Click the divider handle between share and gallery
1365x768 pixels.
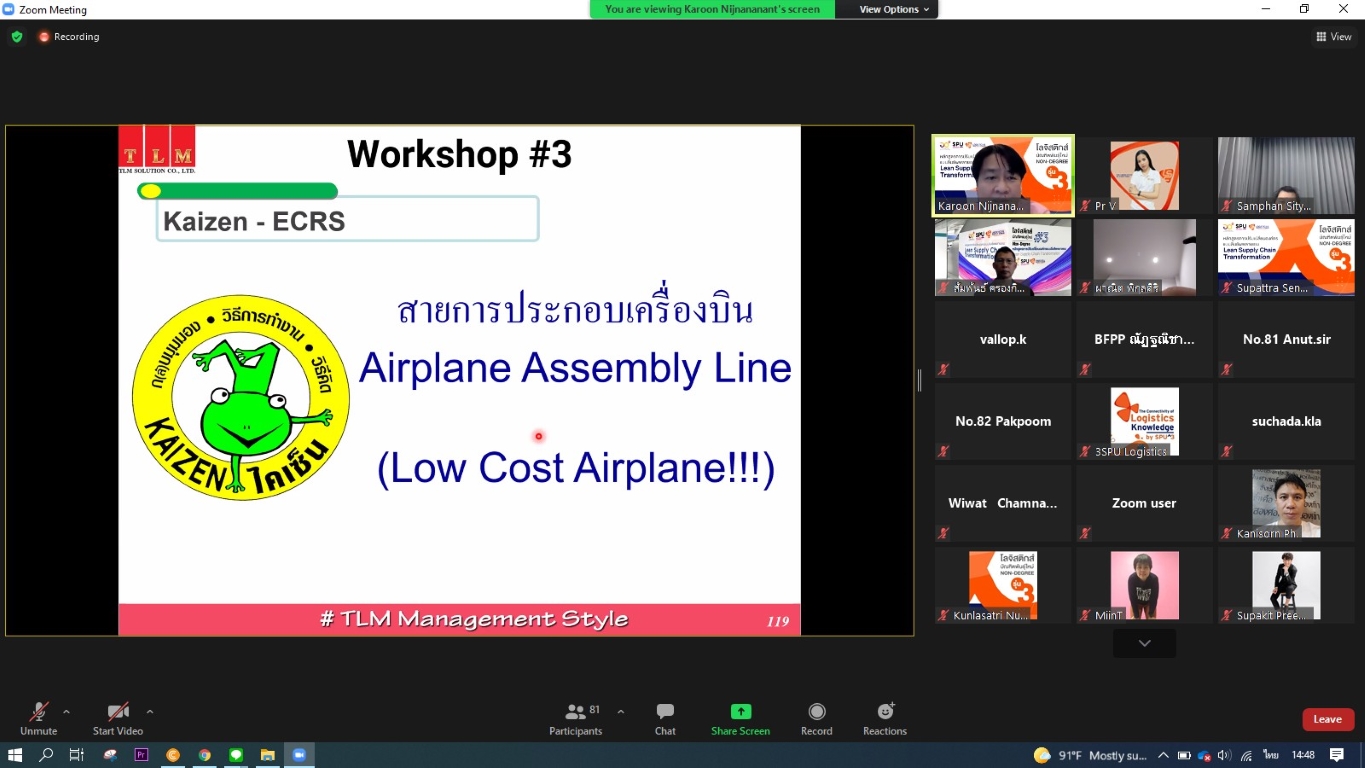(x=920, y=380)
